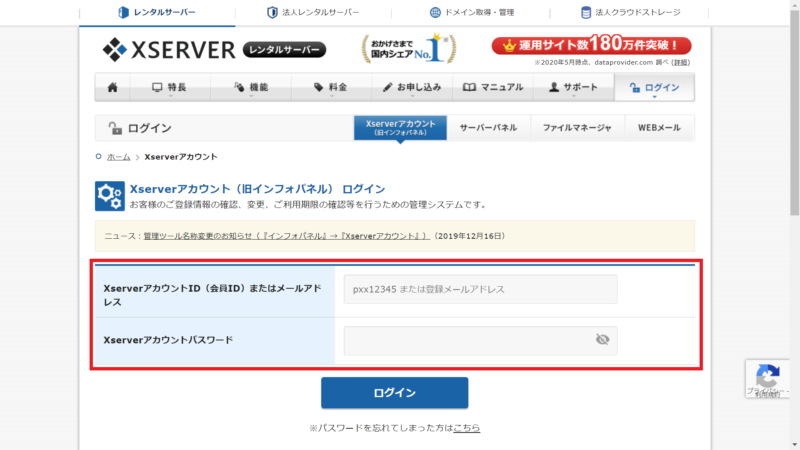Open the ログイン menu in navigation bar
The image size is (800, 450).
[655, 87]
